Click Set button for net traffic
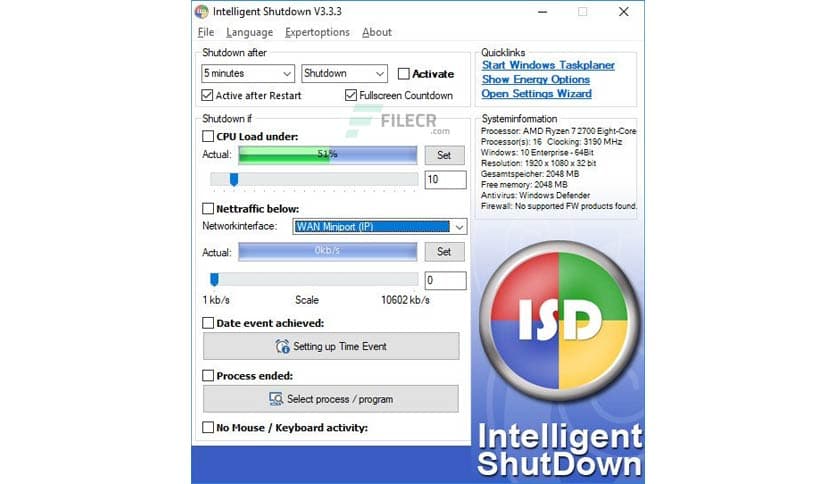The width and height of the screenshot is (836, 484). (x=444, y=252)
